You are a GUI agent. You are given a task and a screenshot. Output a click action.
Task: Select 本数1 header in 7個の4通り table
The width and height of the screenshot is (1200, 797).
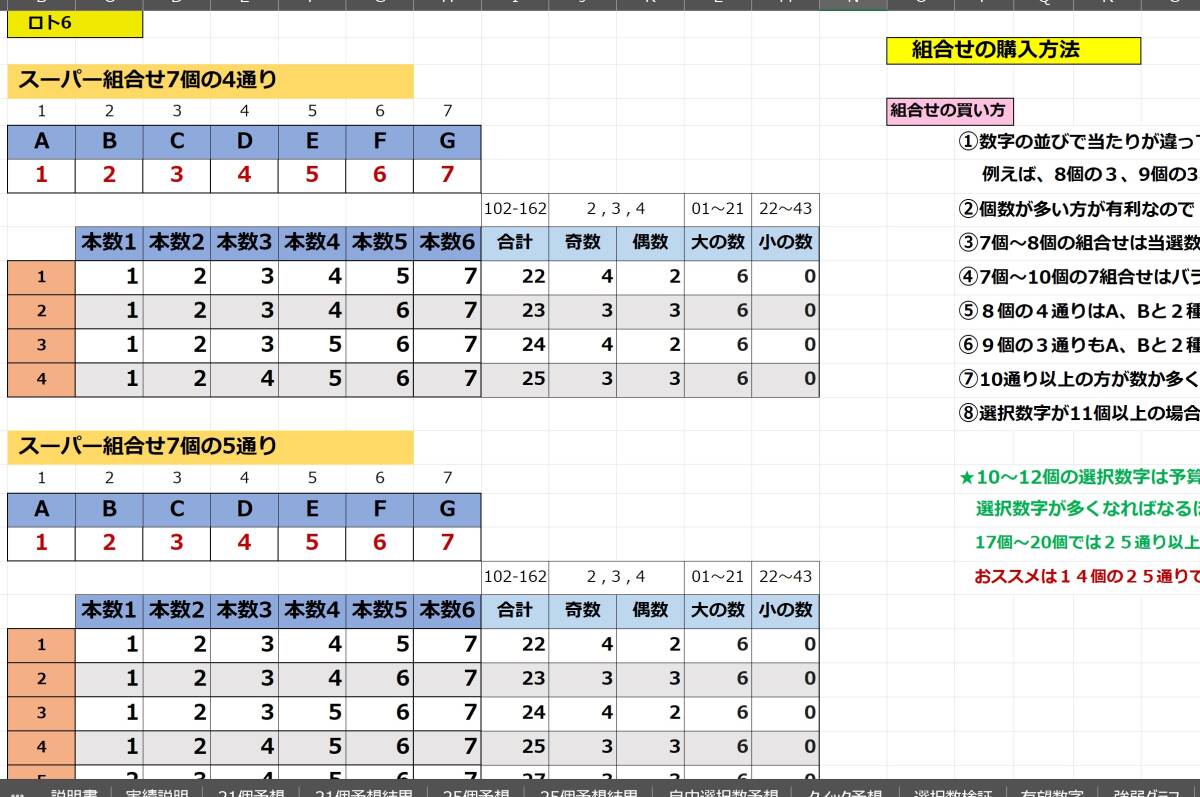click(x=108, y=242)
